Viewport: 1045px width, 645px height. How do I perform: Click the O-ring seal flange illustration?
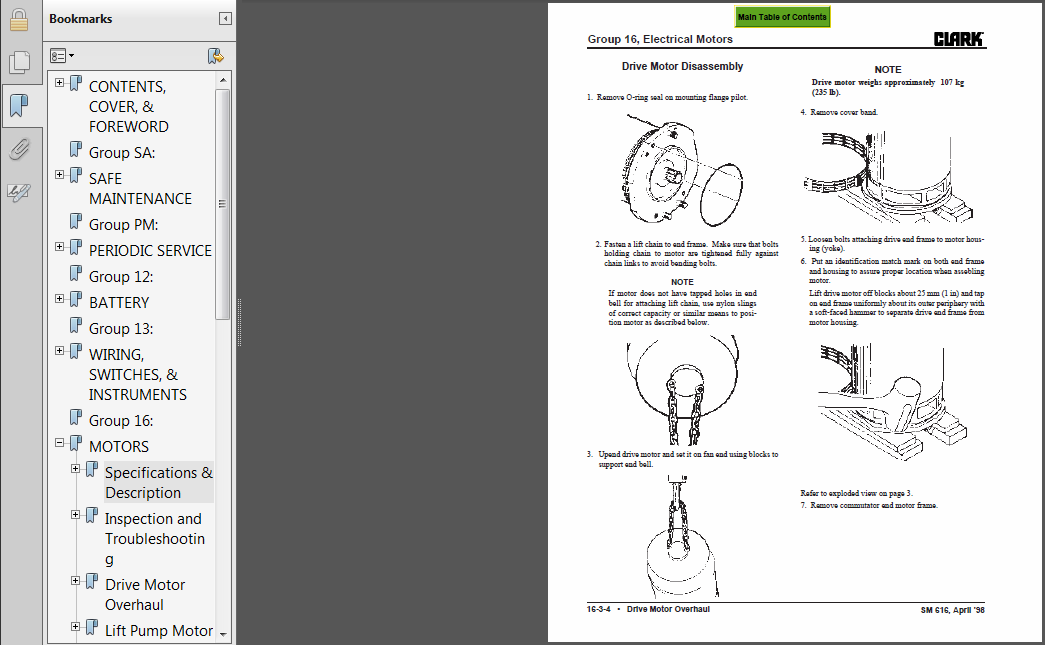tap(681, 171)
